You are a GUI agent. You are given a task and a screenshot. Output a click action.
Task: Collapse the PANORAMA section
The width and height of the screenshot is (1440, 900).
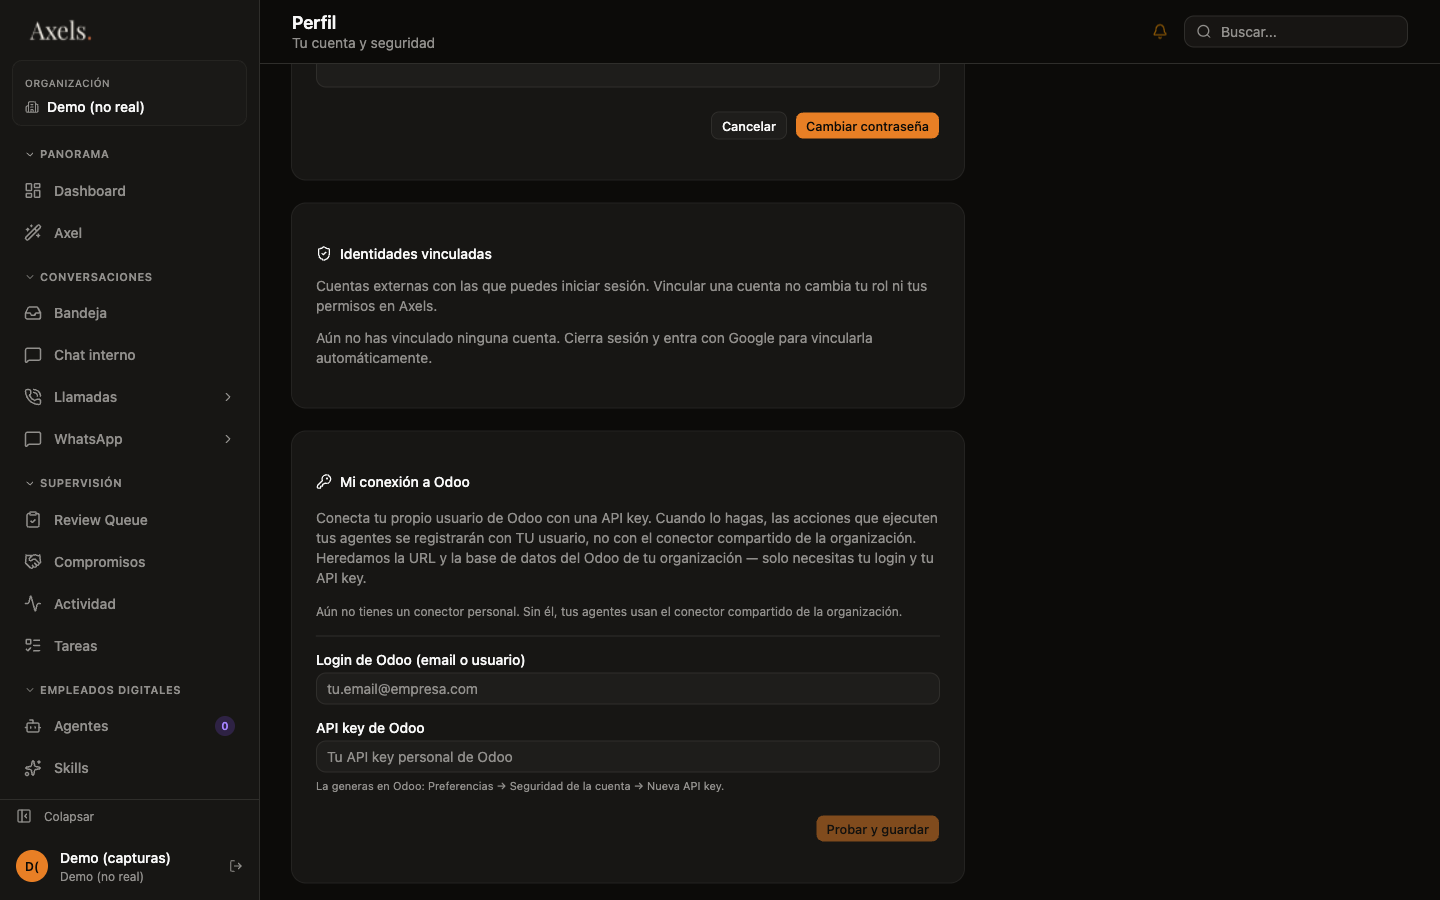click(67, 154)
